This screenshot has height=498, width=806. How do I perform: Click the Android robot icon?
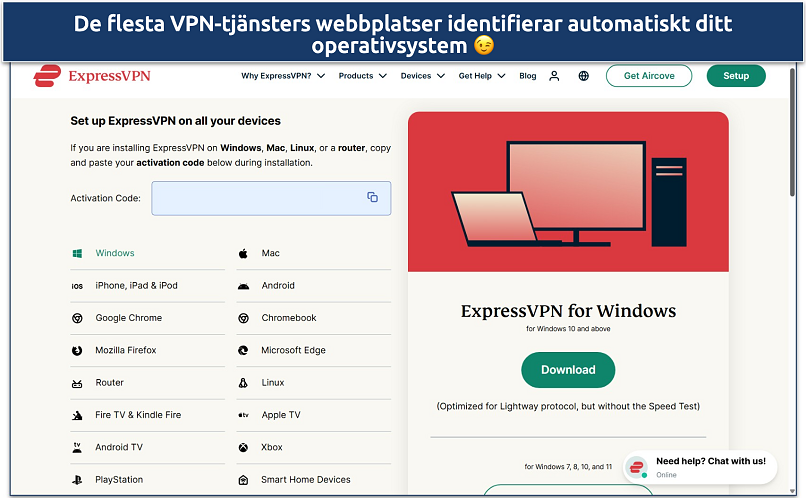point(243,286)
